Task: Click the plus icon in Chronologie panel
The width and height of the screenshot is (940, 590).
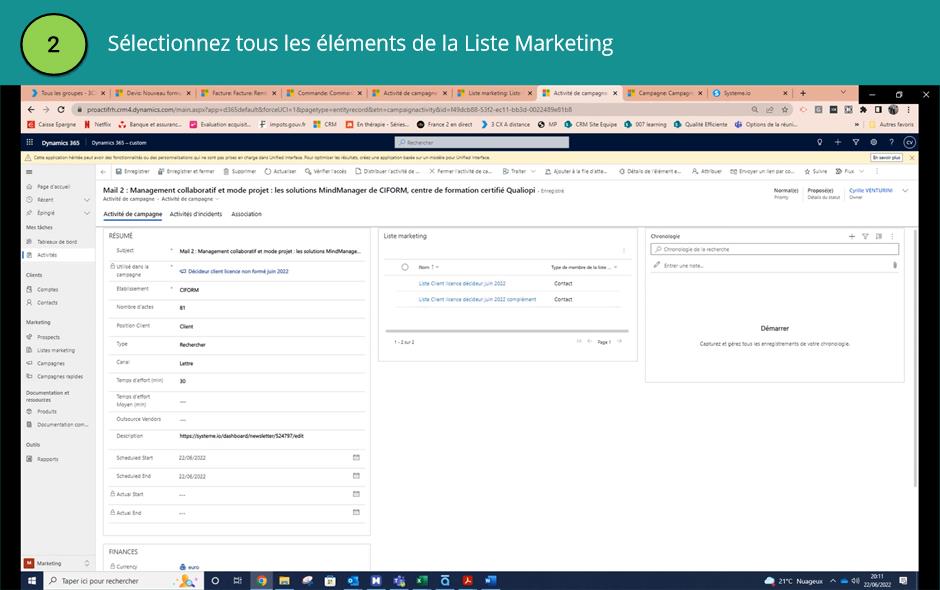Action: click(852, 236)
